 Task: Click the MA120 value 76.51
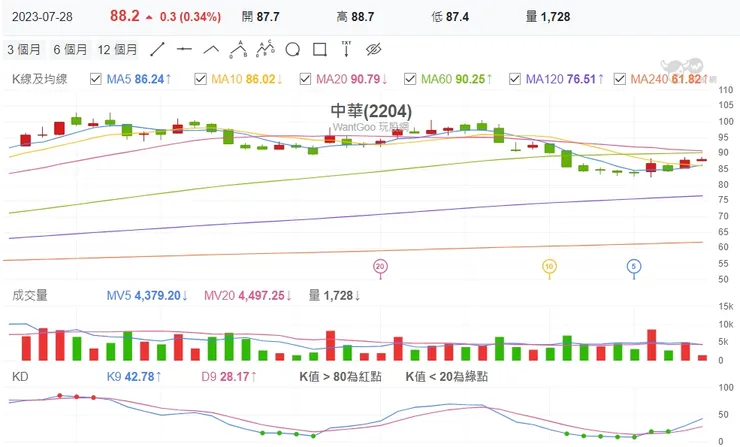[x=581, y=79]
